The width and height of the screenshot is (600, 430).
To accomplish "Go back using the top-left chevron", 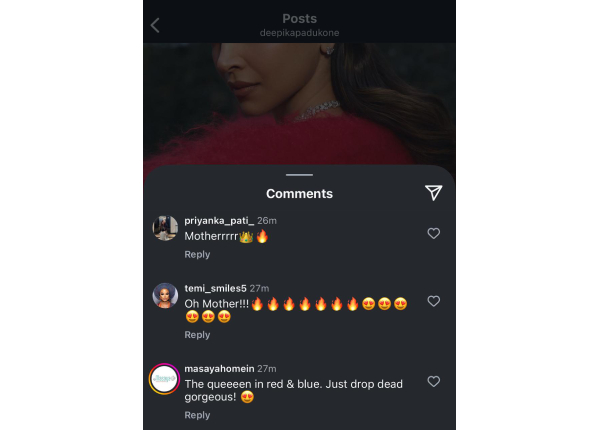I will coord(155,25).
